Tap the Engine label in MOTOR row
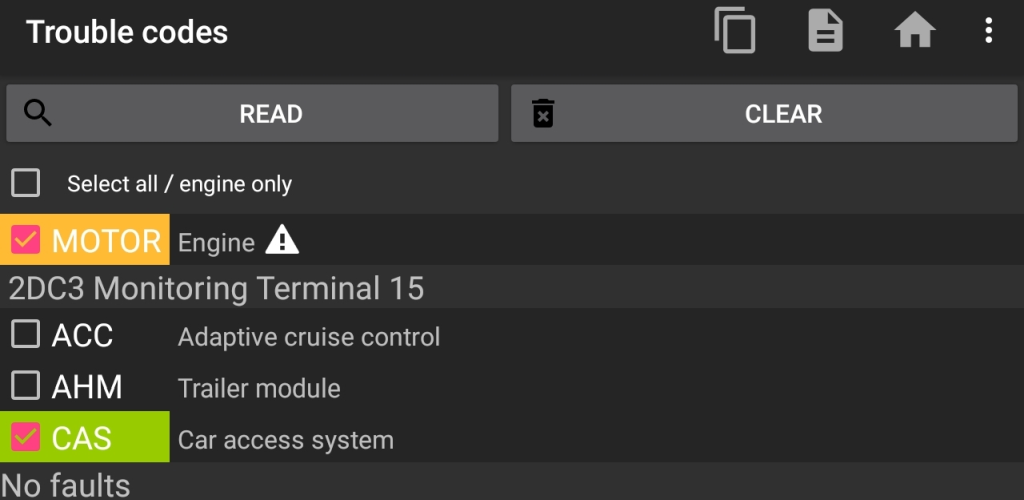Viewport: 1024px width, 500px height. 216,243
